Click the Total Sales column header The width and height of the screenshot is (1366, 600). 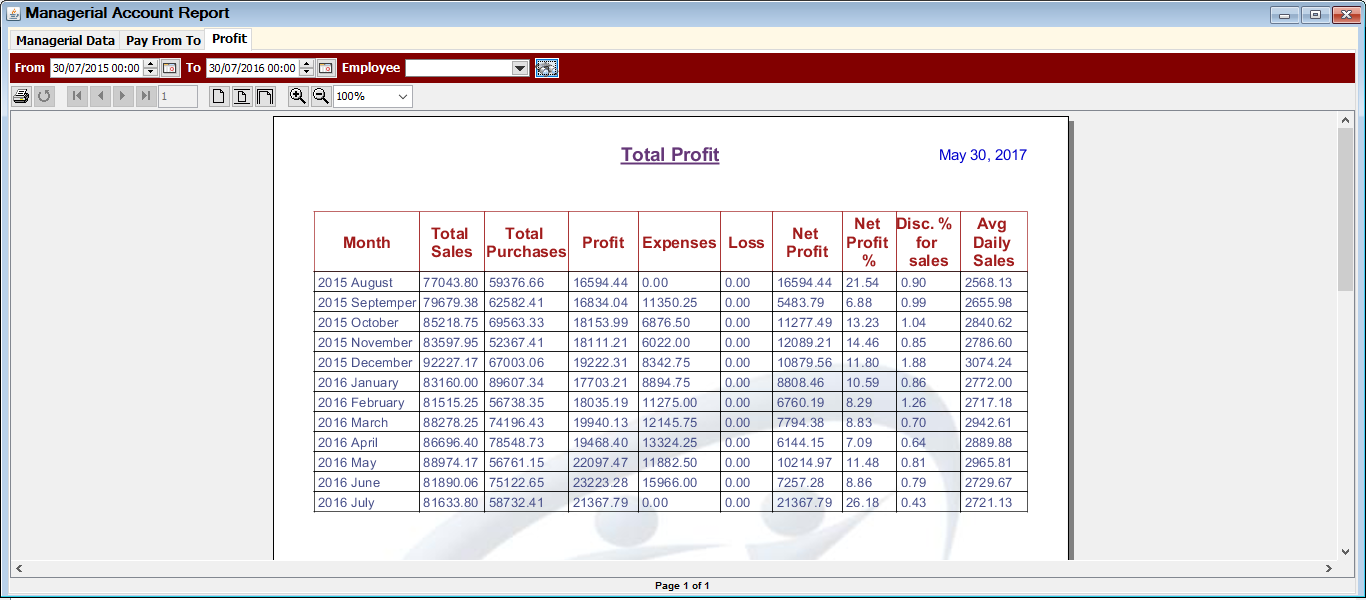[x=452, y=242]
